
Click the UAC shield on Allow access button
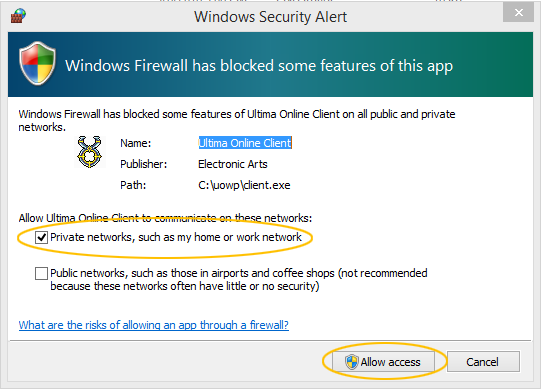click(x=352, y=362)
